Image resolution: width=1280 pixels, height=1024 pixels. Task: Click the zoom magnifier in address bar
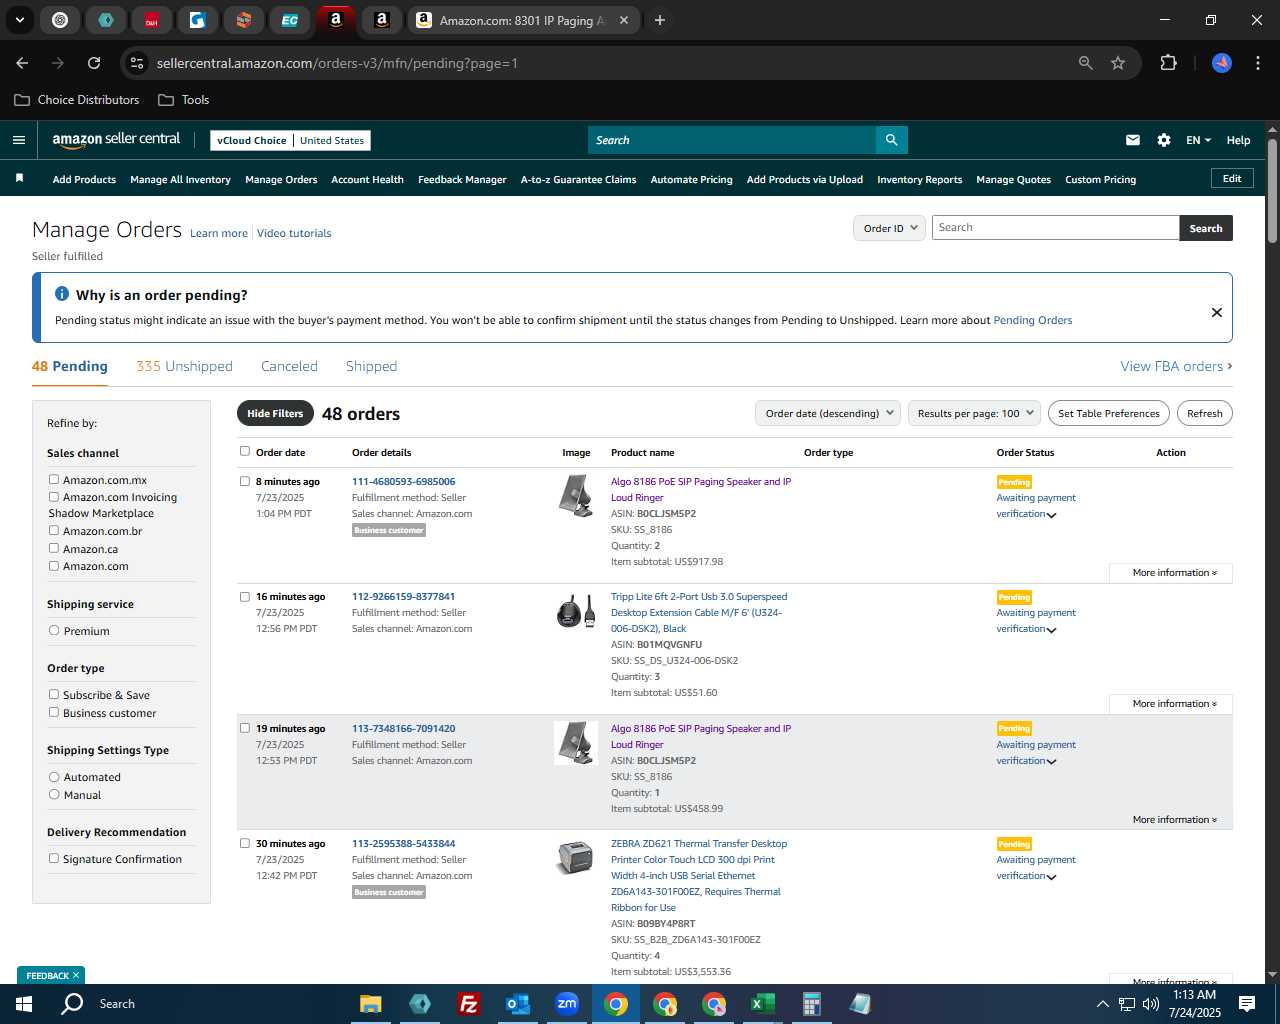click(x=1086, y=63)
